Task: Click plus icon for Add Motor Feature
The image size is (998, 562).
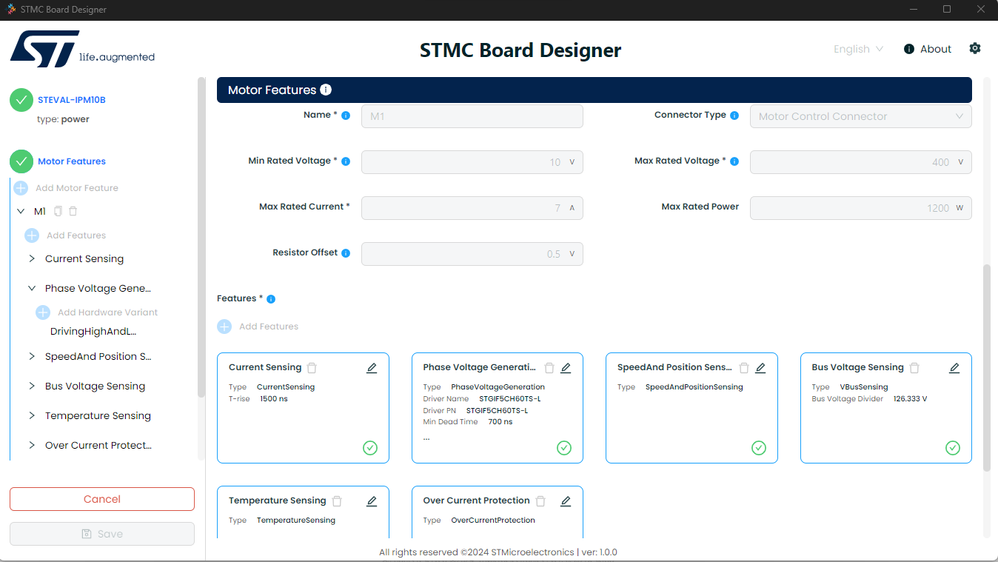Action: [21, 188]
